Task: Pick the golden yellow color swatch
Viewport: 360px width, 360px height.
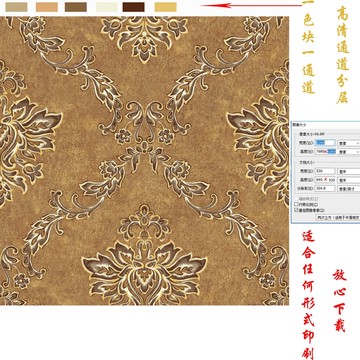Action: pyautogui.click(x=166, y=7)
